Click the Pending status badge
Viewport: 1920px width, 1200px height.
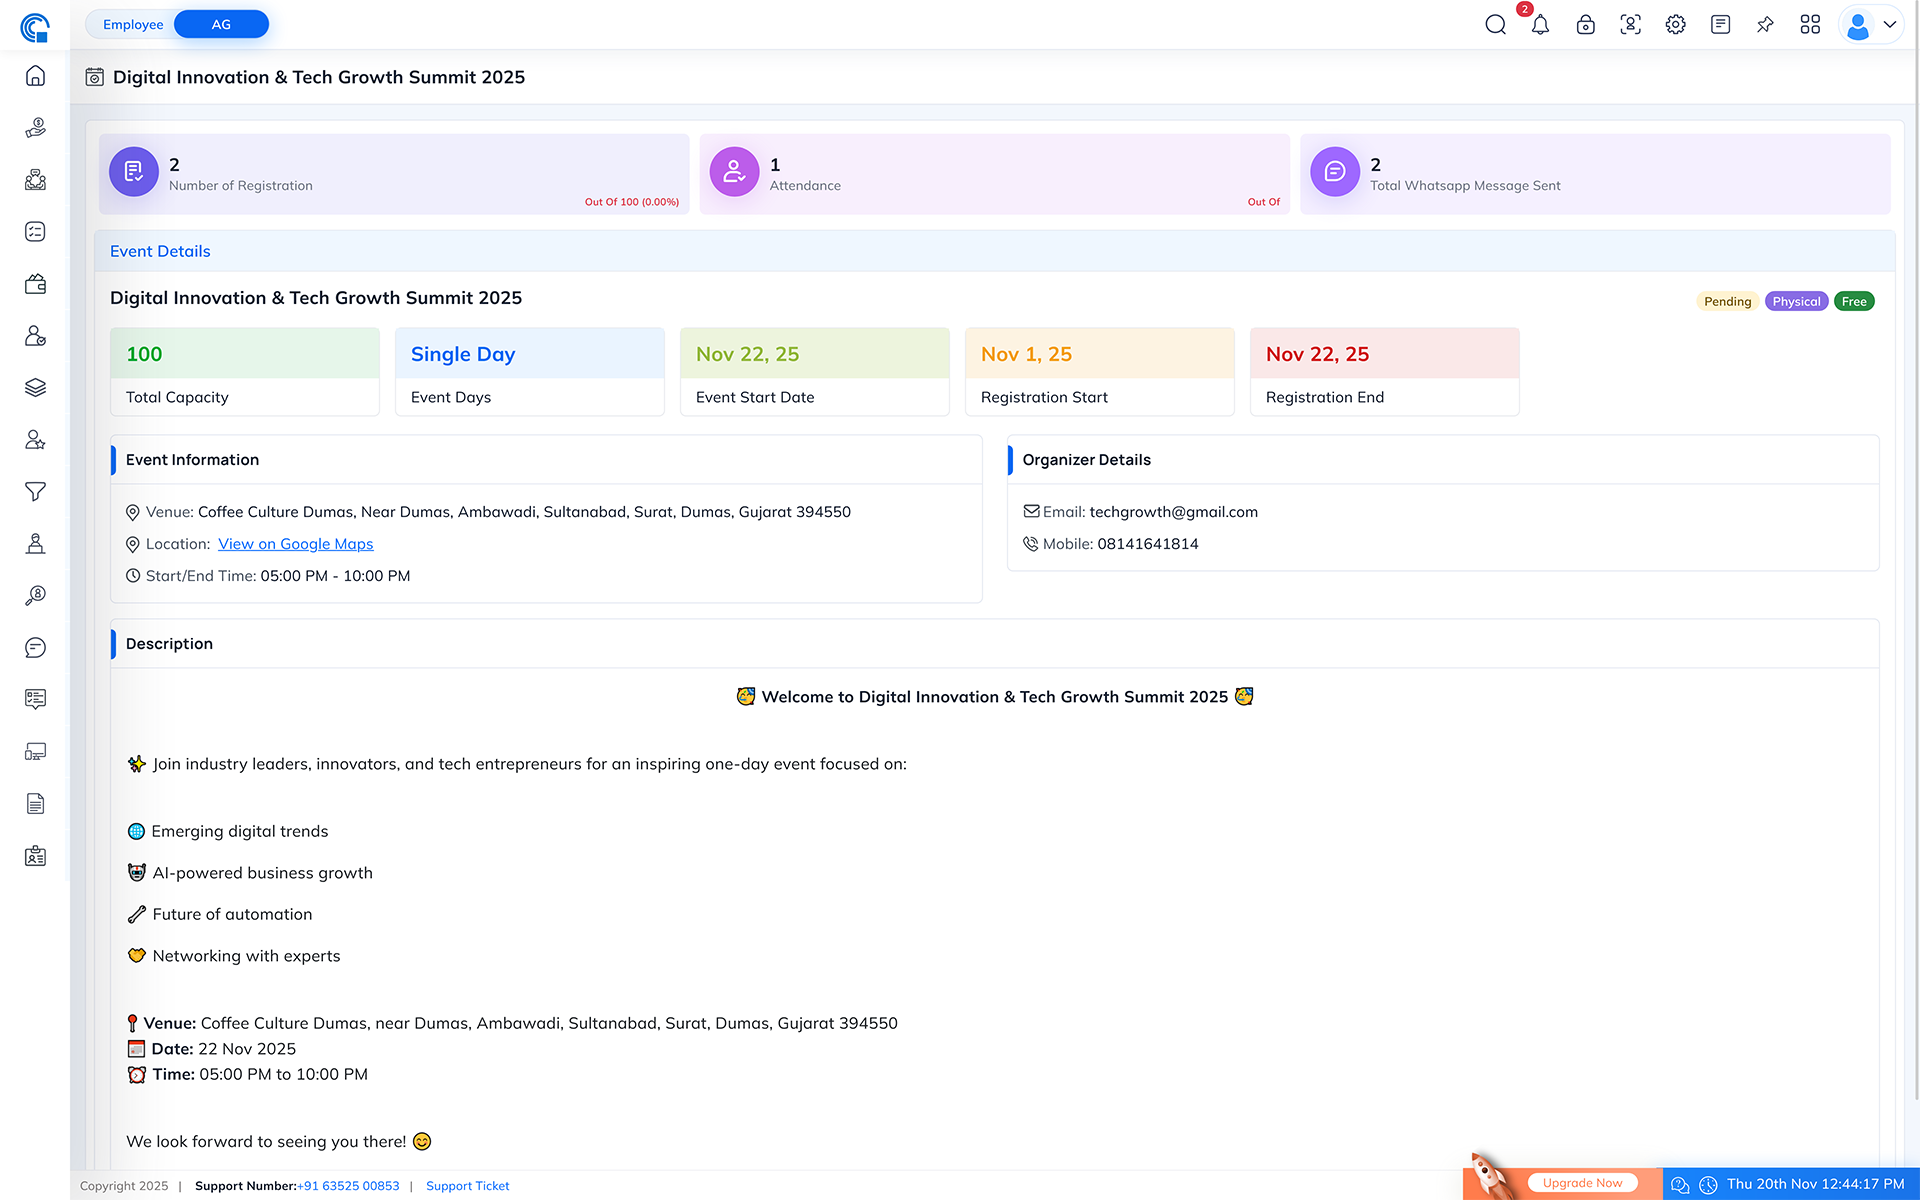coord(1727,301)
